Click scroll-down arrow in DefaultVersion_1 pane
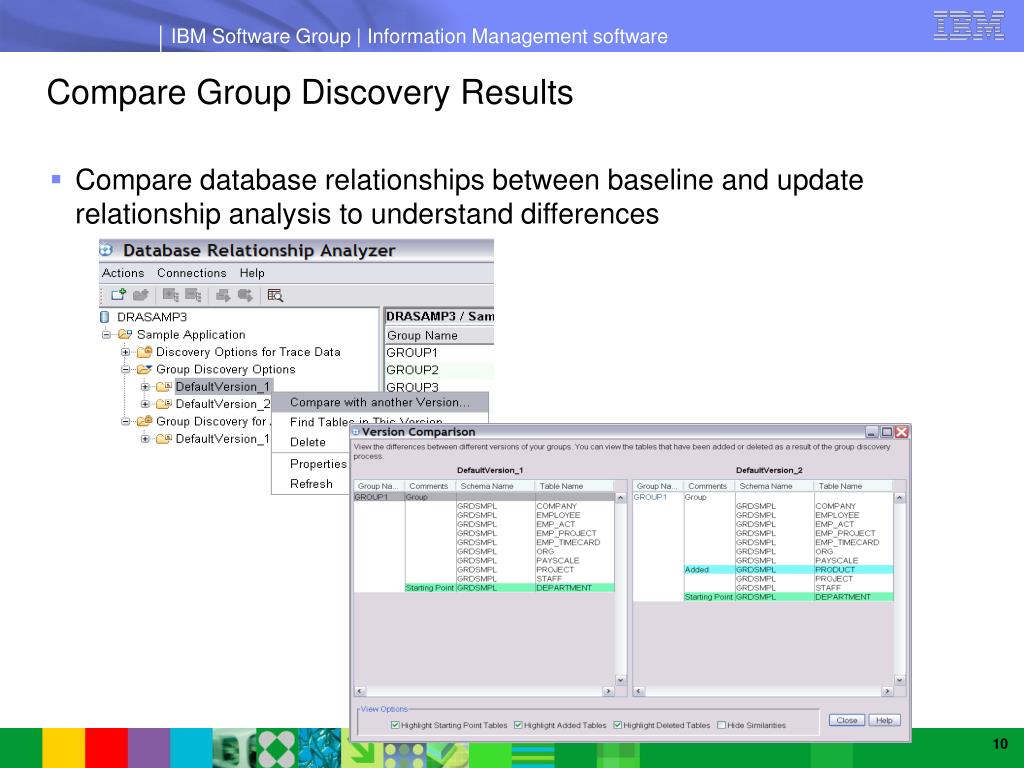The width and height of the screenshot is (1024, 768). point(620,680)
